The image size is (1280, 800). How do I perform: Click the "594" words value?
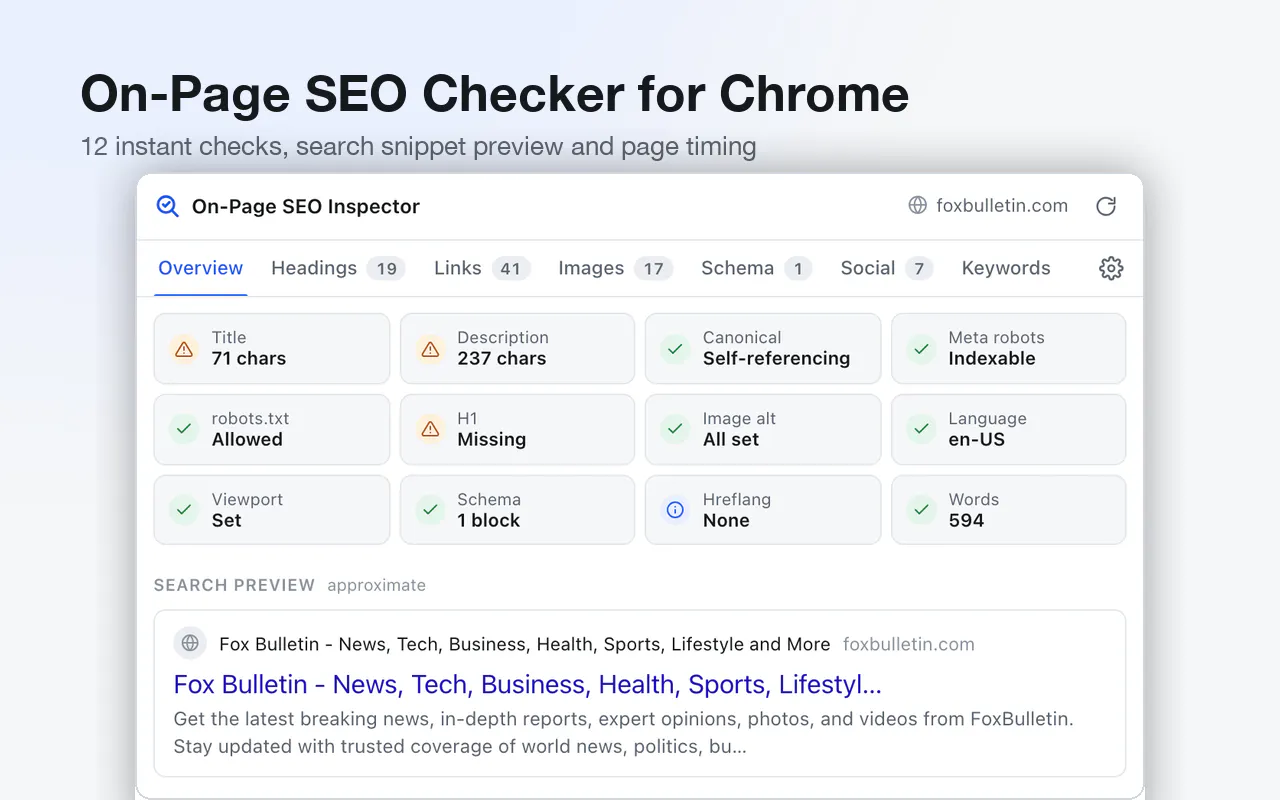966,520
